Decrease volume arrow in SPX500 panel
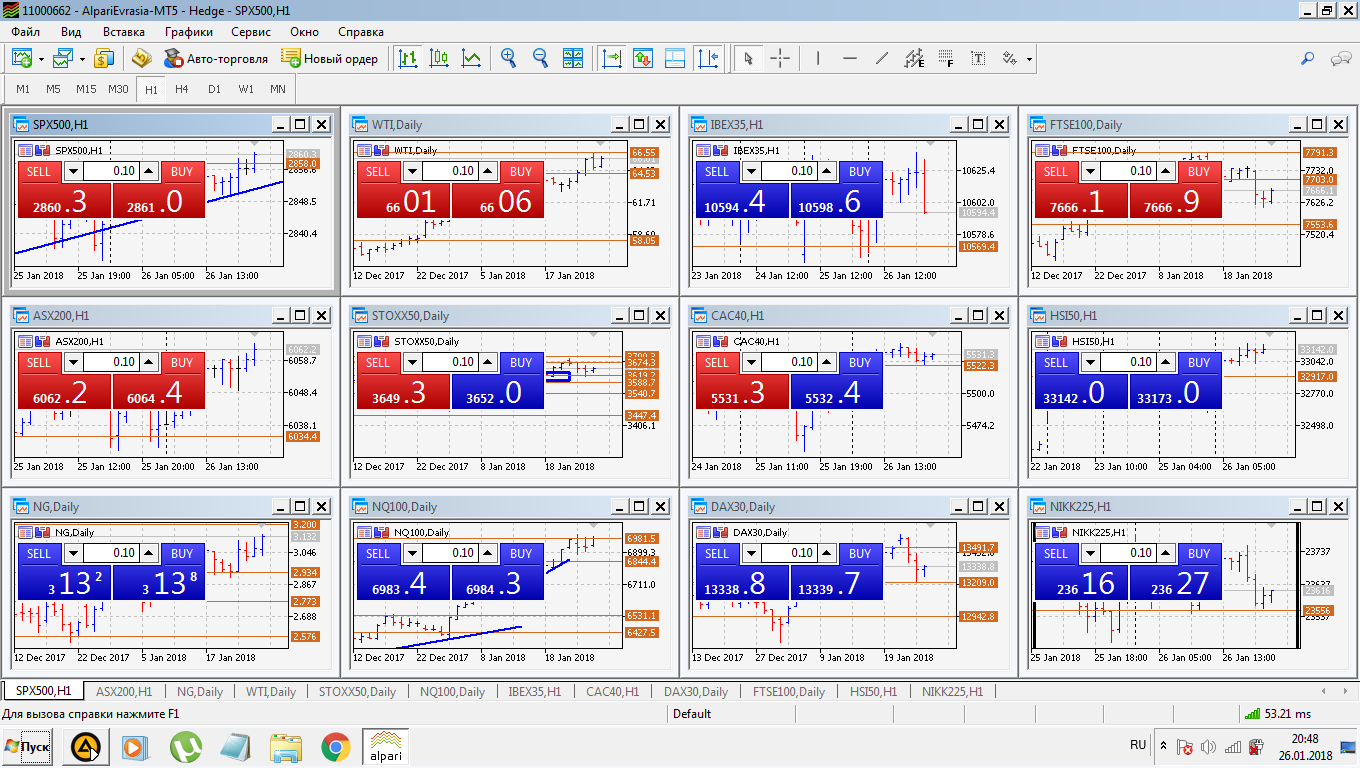 (x=73, y=171)
